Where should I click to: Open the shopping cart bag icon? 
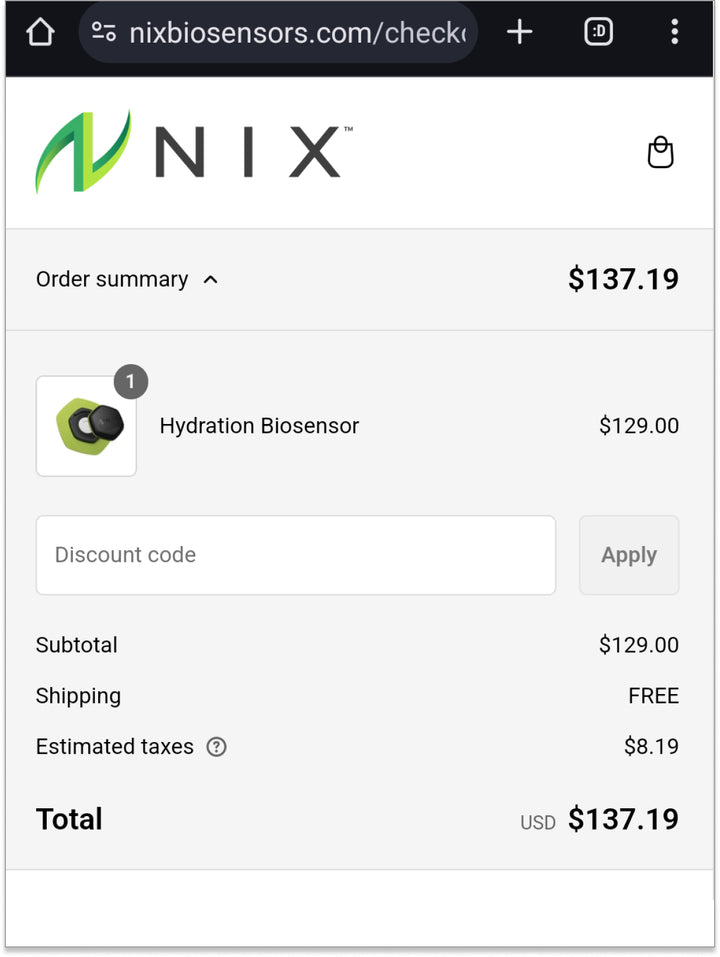click(x=661, y=153)
